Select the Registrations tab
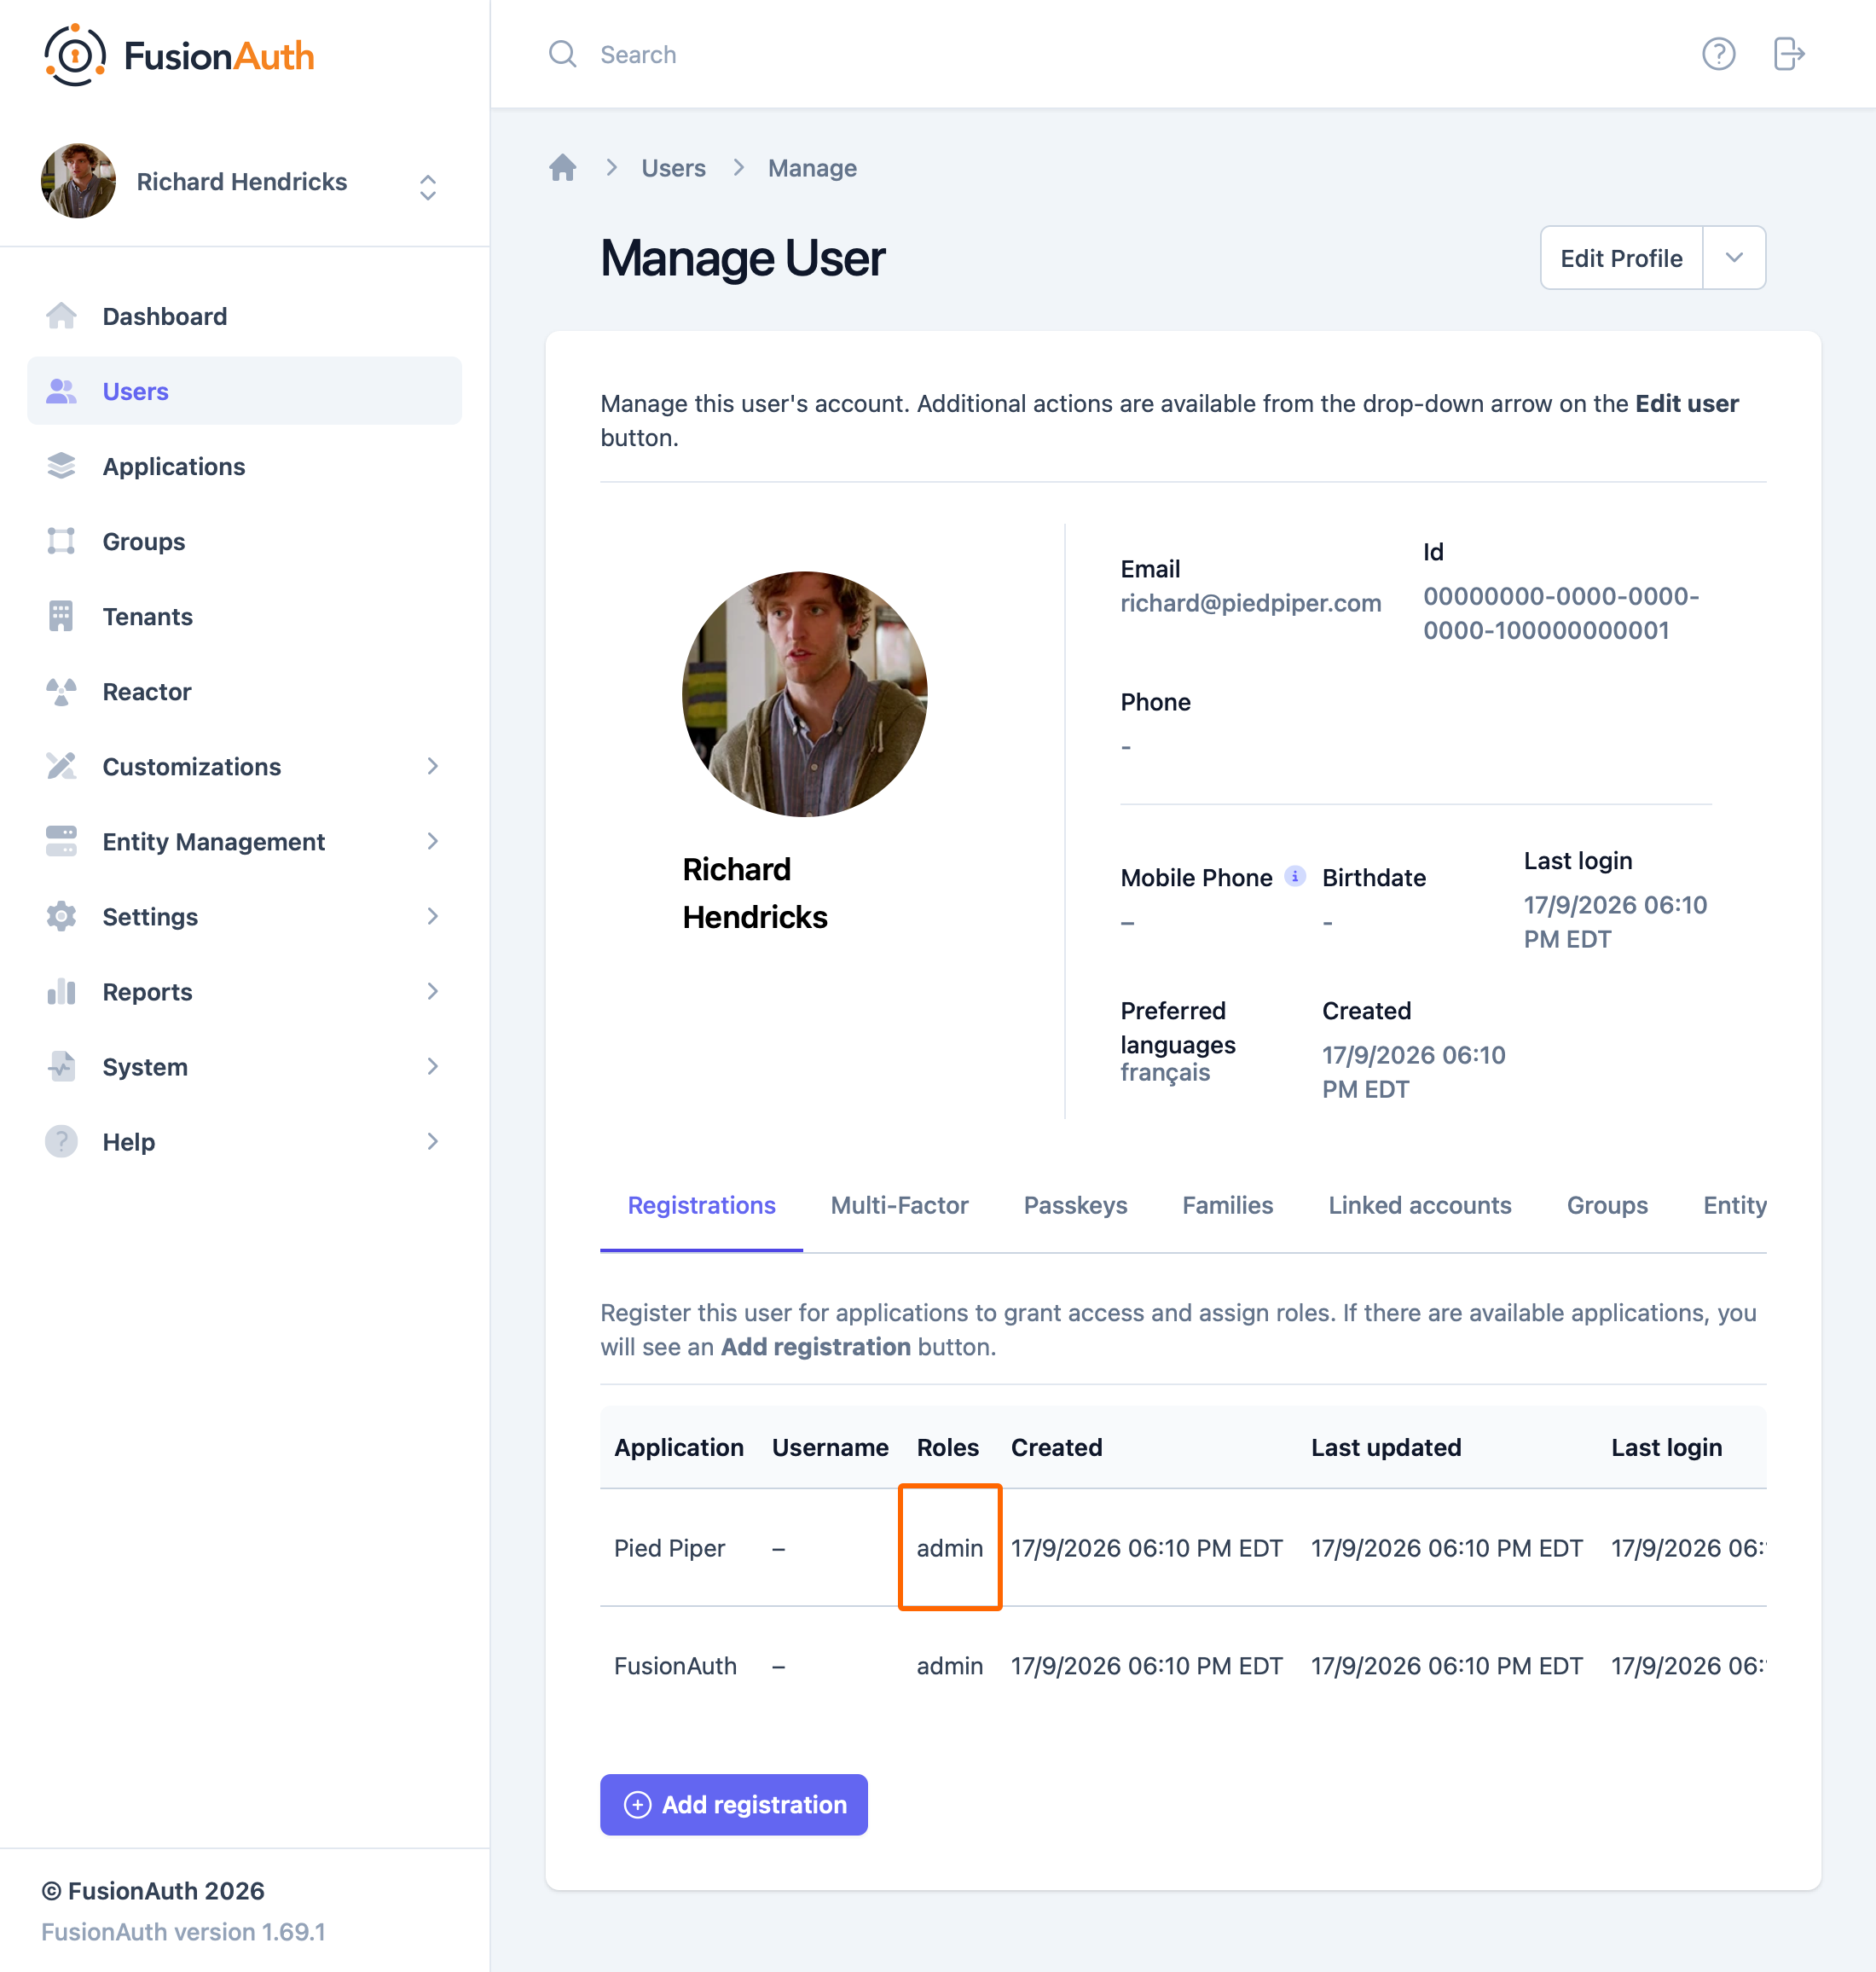 701,1205
